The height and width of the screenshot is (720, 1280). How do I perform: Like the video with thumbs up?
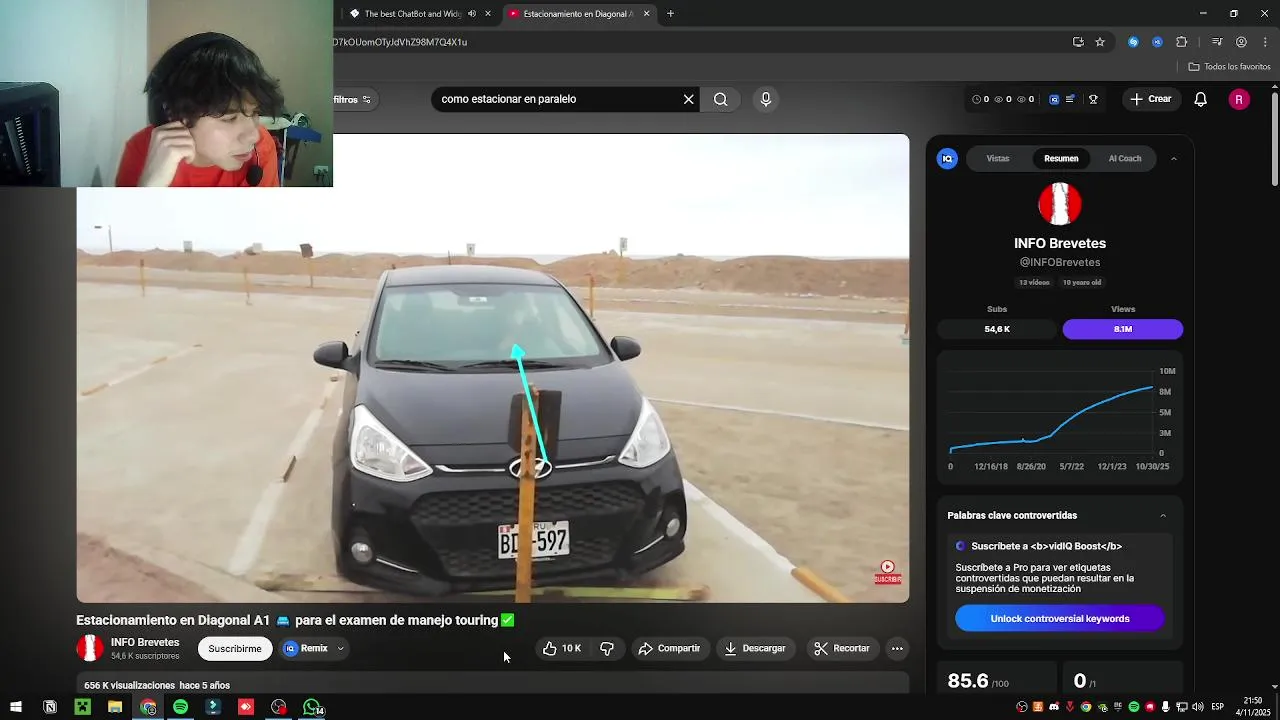coord(562,648)
